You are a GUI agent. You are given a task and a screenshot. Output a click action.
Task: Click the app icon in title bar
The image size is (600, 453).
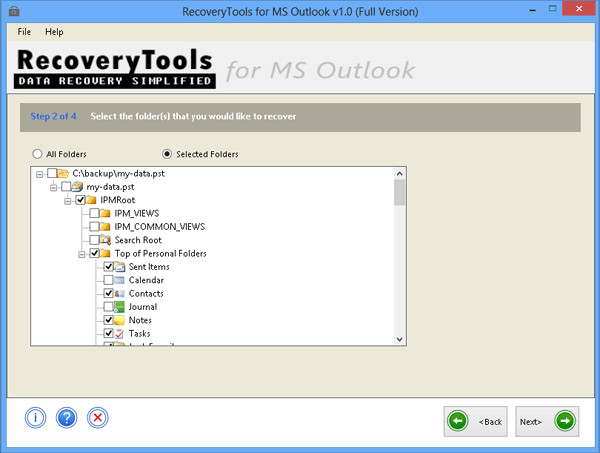[x=14, y=11]
